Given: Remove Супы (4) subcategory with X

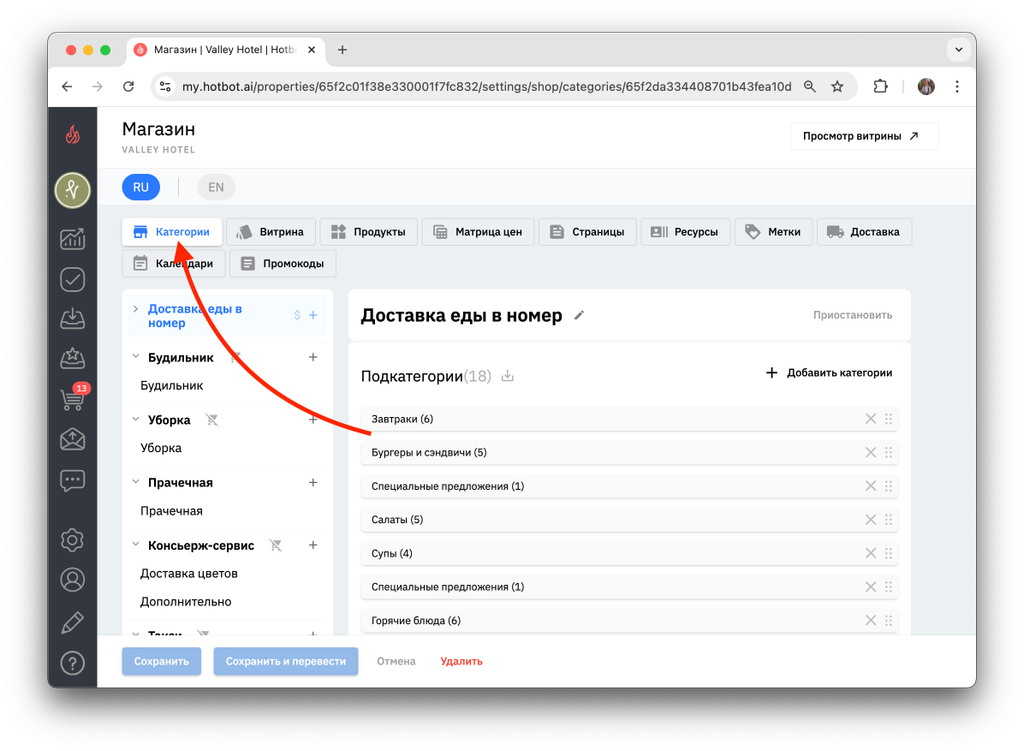Looking at the screenshot, I should (x=871, y=553).
